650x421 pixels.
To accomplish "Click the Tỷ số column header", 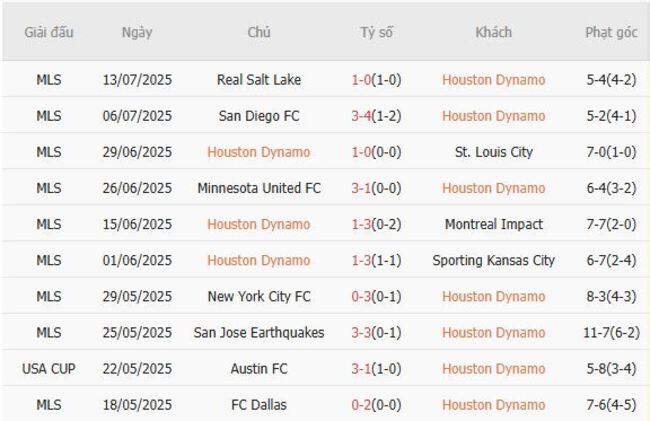I will [376, 33].
